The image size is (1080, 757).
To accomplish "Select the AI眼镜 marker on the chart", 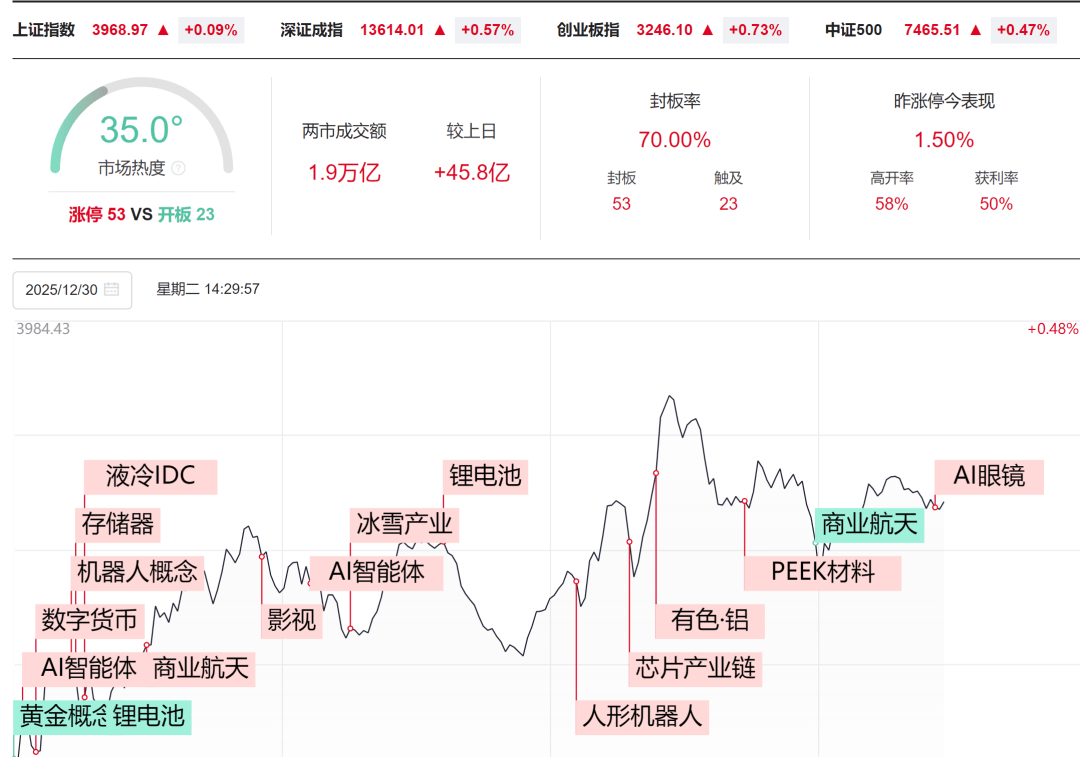I will click(x=991, y=476).
